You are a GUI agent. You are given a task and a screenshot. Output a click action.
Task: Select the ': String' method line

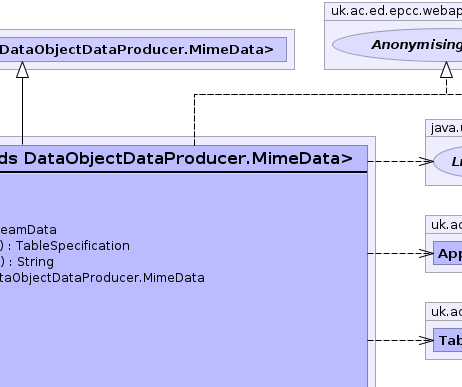click(27, 262)
